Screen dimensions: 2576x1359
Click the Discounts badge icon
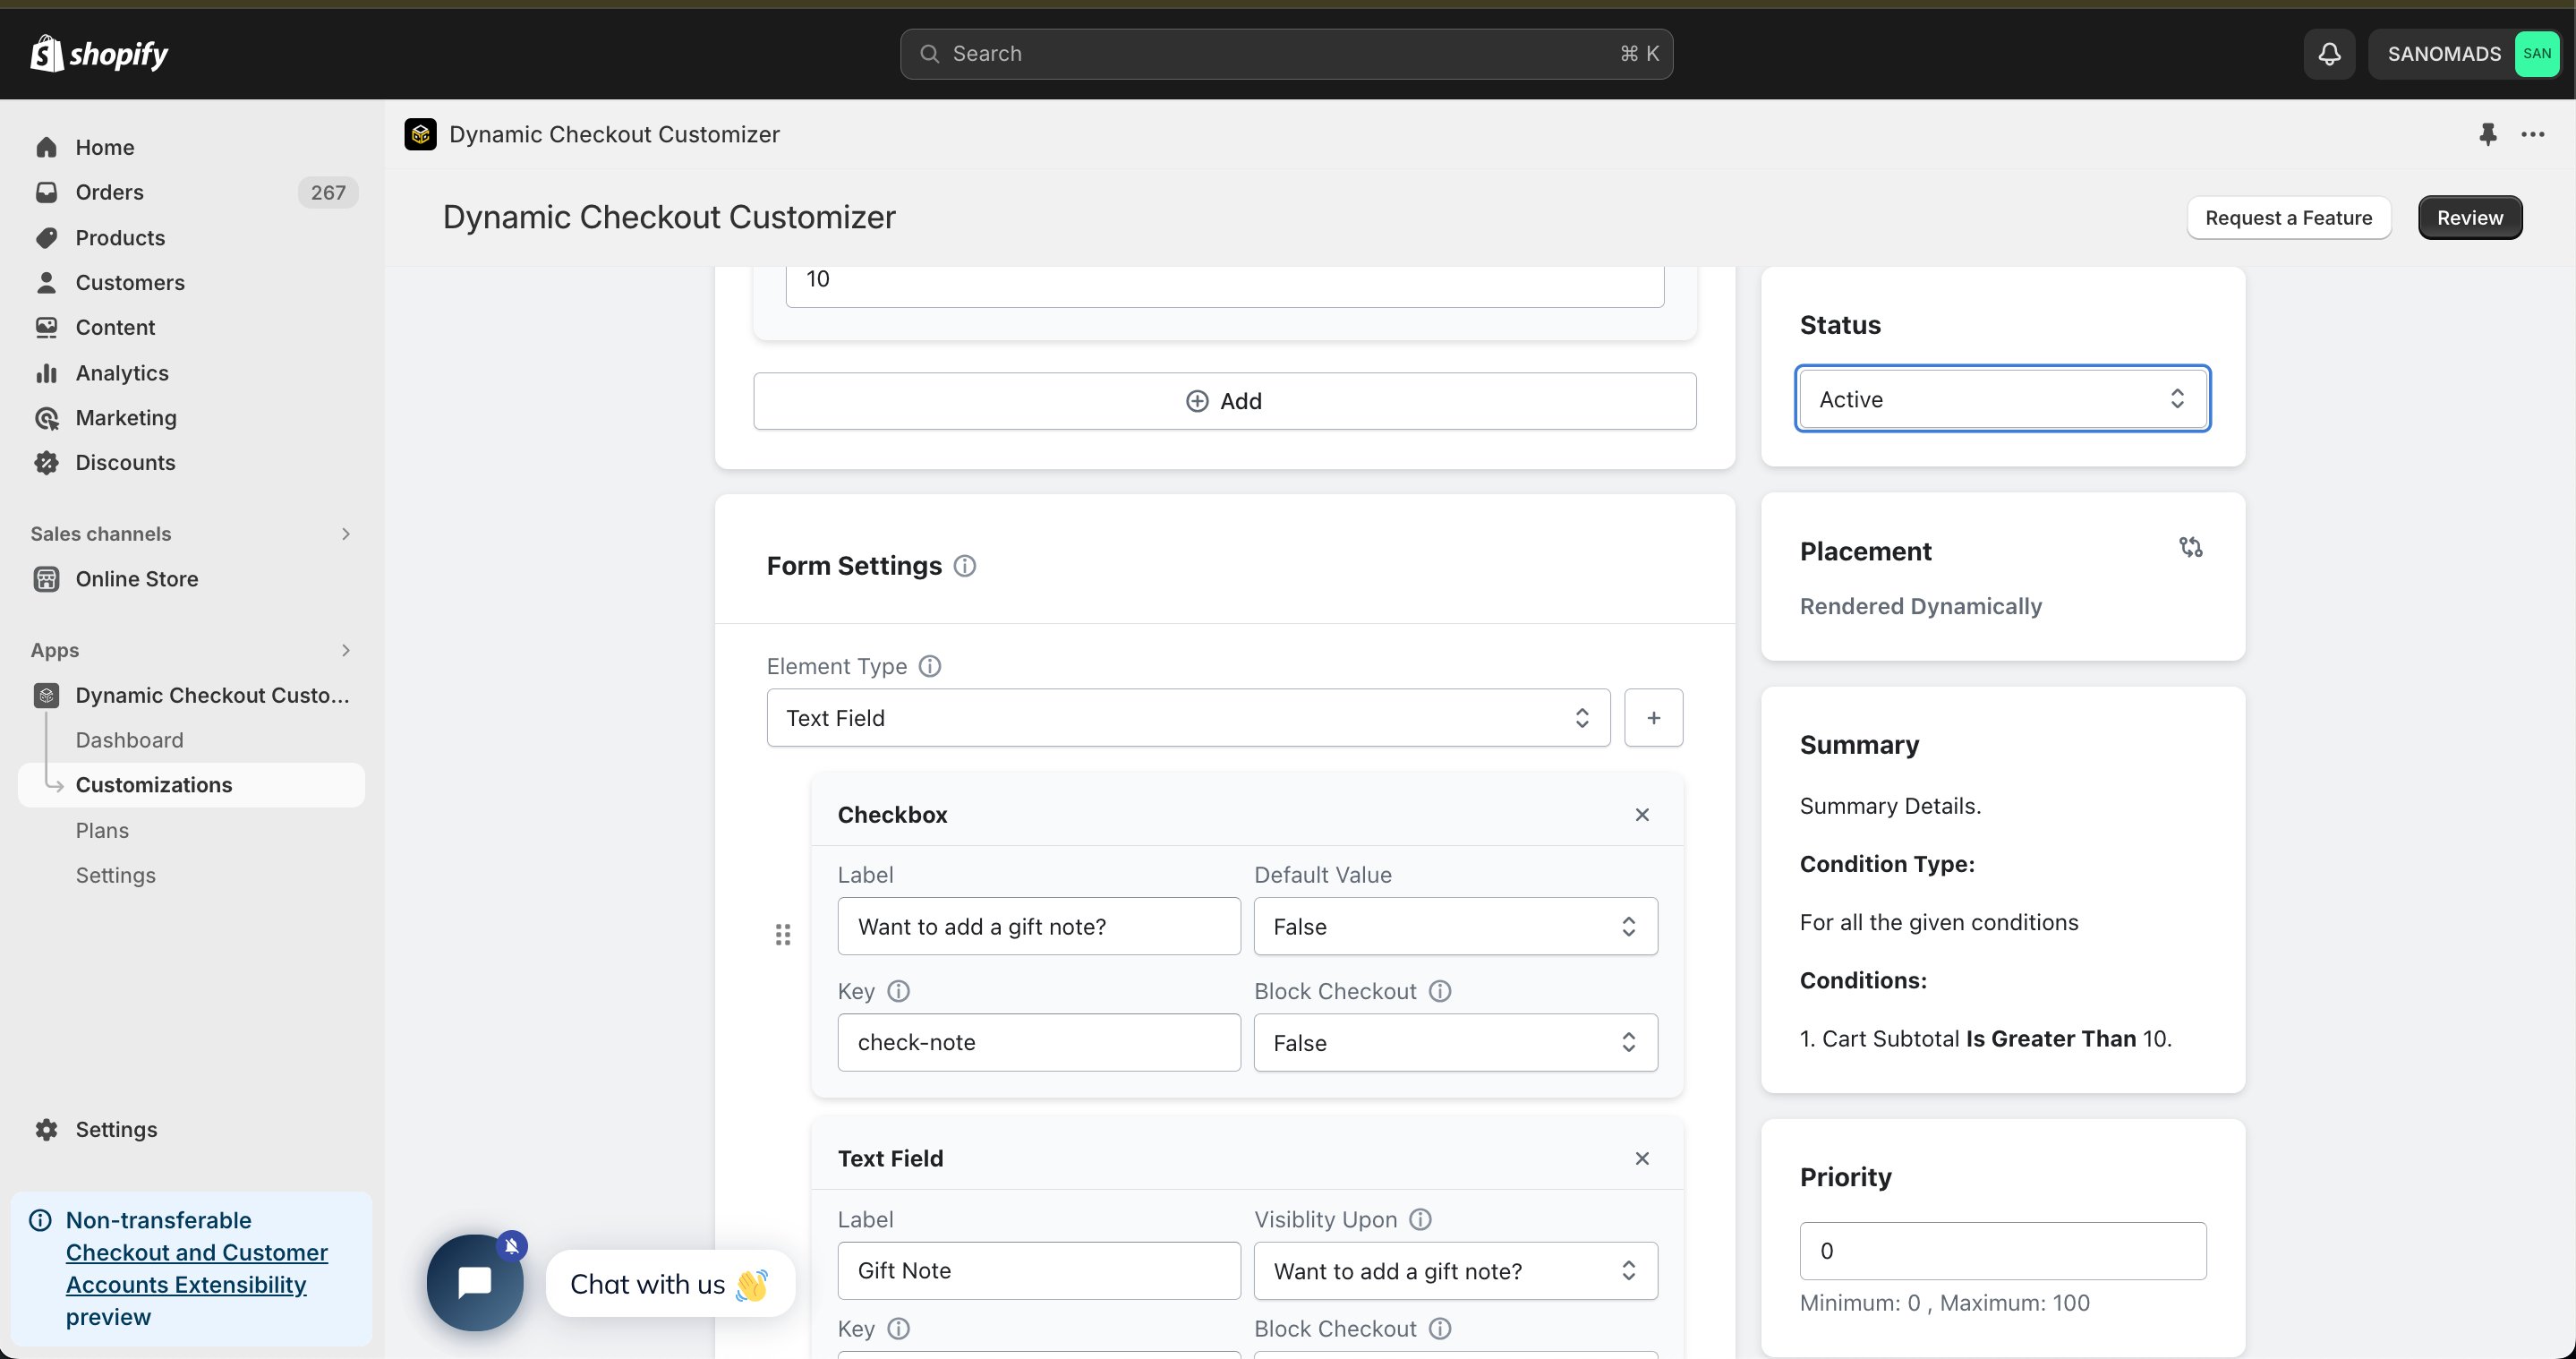tap(46, 462)
